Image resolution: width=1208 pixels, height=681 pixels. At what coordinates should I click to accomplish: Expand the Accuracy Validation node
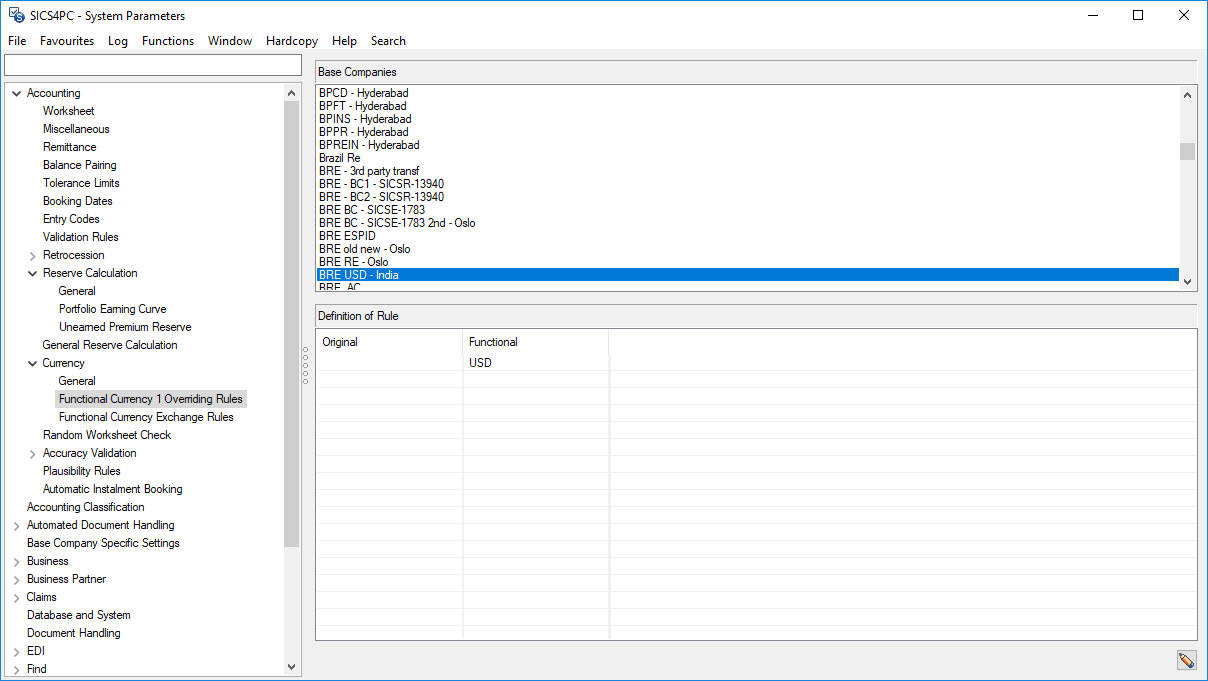click(32, 453)
